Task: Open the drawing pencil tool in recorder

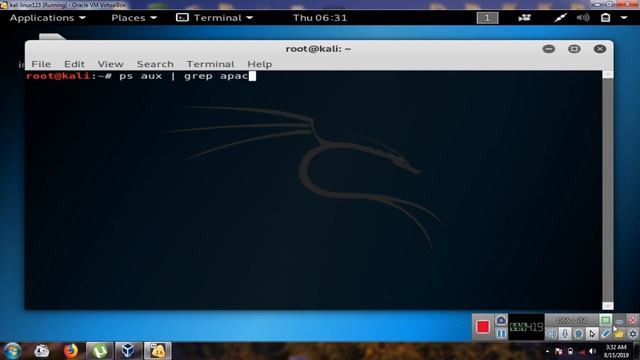Action: (606, 334)
